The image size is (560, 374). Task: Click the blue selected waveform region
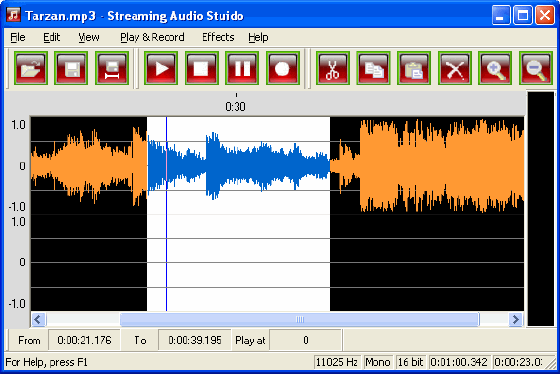pos(238,166)
